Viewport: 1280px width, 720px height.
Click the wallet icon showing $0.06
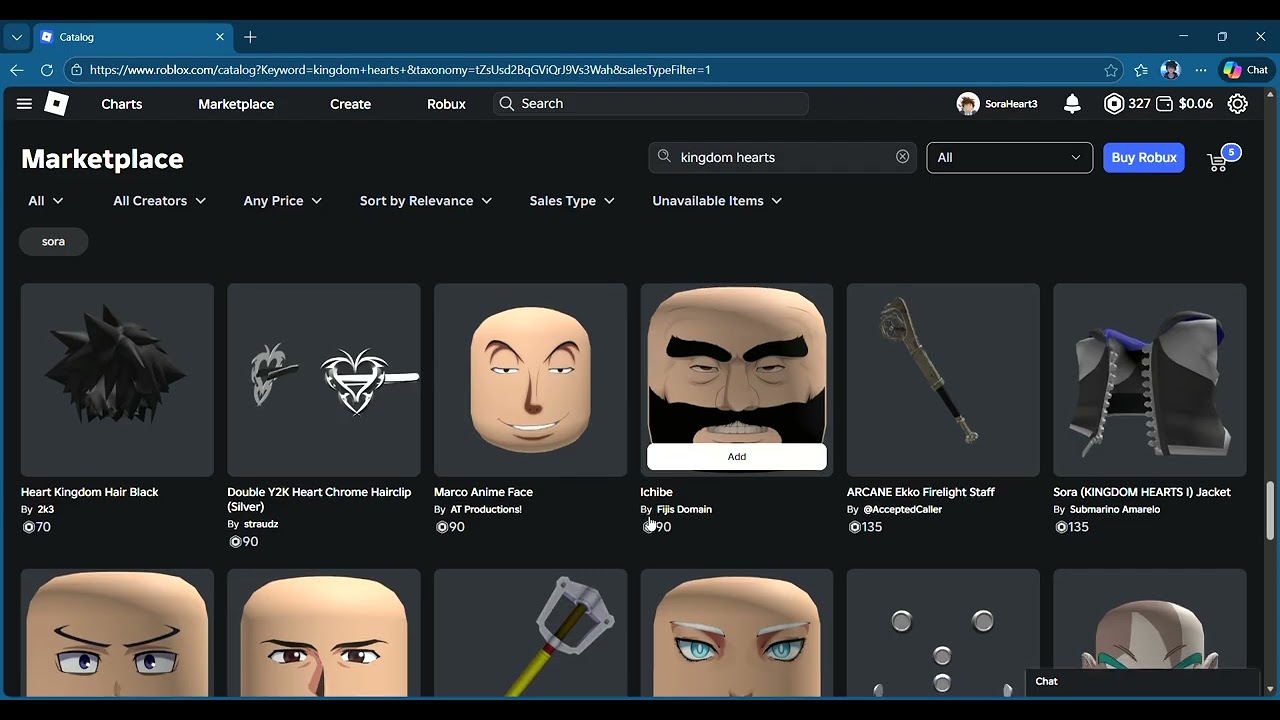[1164, 104]
